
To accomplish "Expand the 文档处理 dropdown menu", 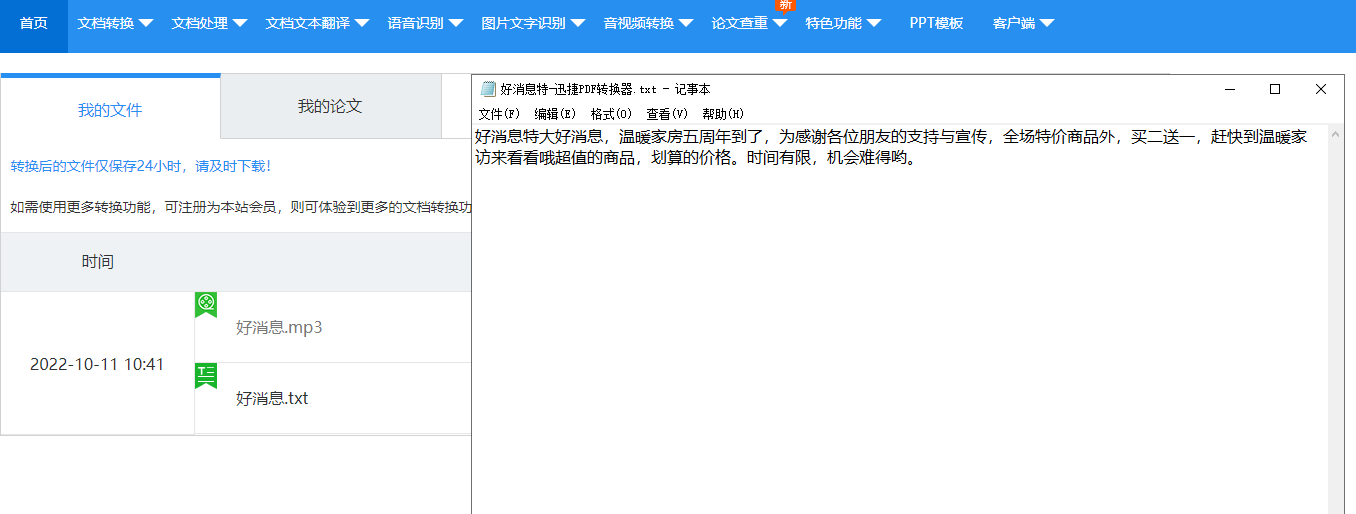I will pyautogui.click(x=209, y=23).
